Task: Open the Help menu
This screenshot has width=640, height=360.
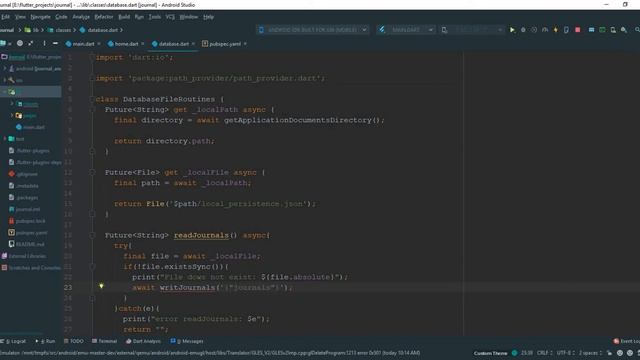Action: point(209,17)
